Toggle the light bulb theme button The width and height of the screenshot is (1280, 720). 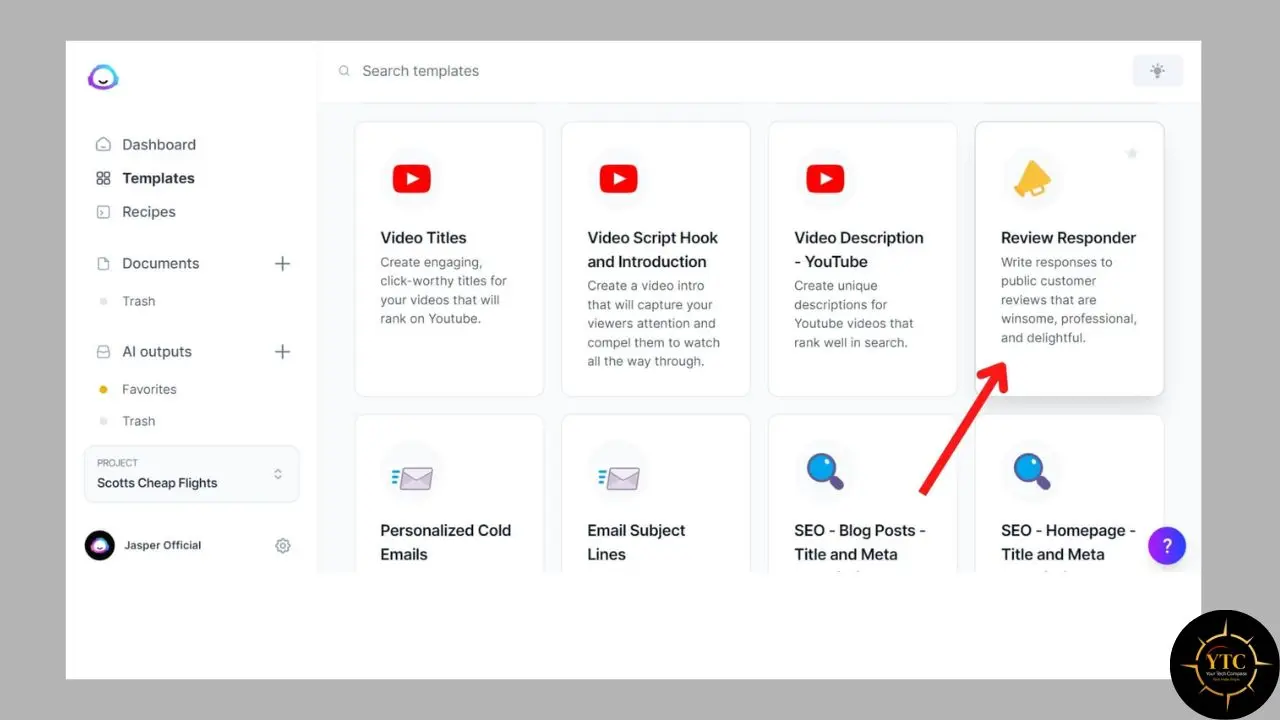point(1157,70)
